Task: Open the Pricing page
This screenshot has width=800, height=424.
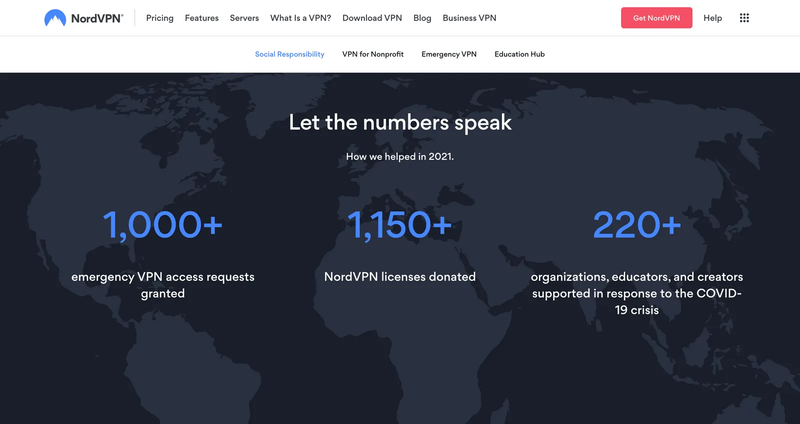Action: point(160,18)
